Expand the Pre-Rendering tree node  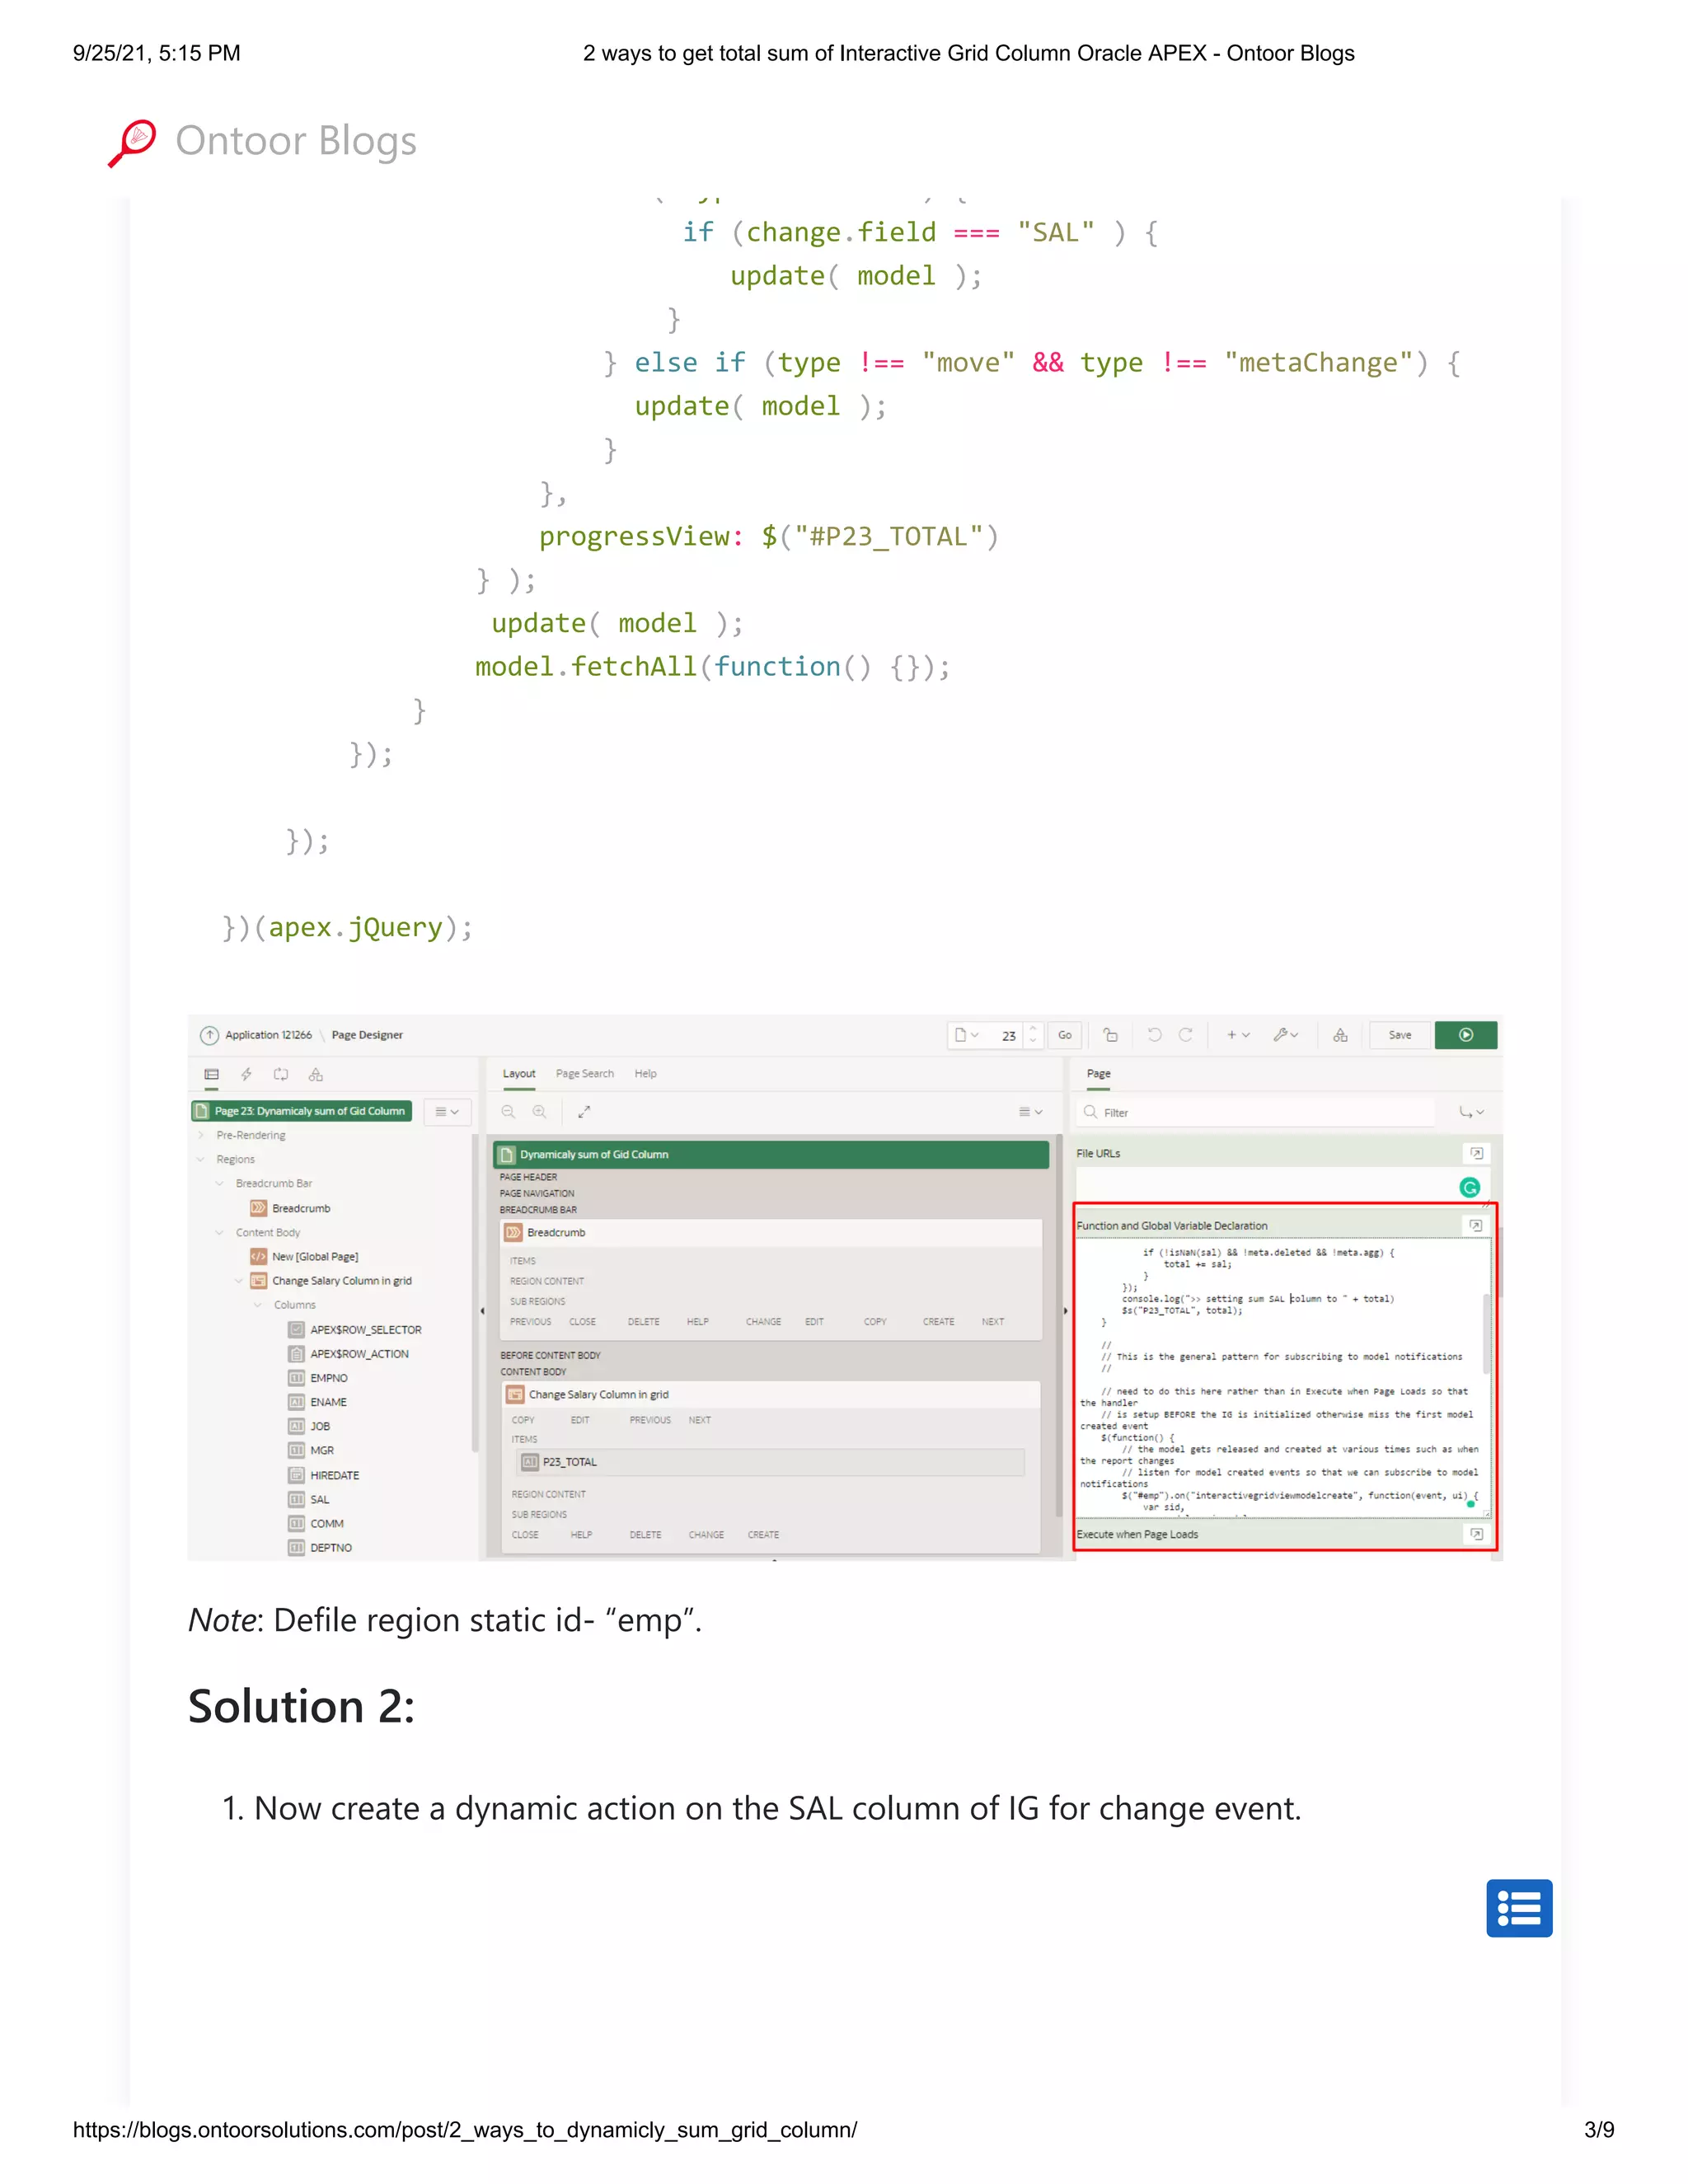[201, 1135]
